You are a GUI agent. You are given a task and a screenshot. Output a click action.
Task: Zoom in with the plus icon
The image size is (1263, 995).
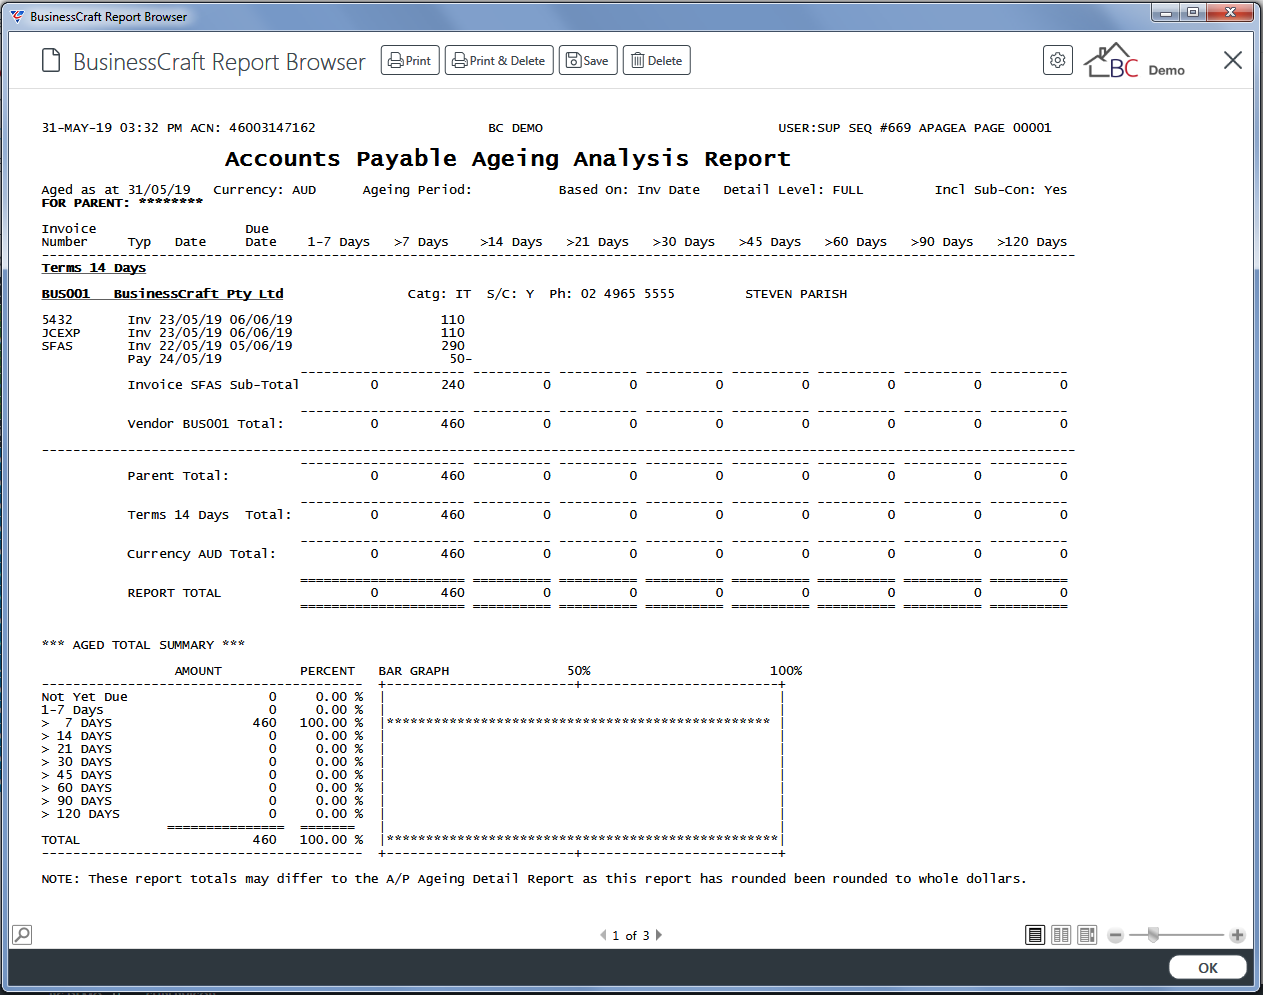[x=1237, y=936]
